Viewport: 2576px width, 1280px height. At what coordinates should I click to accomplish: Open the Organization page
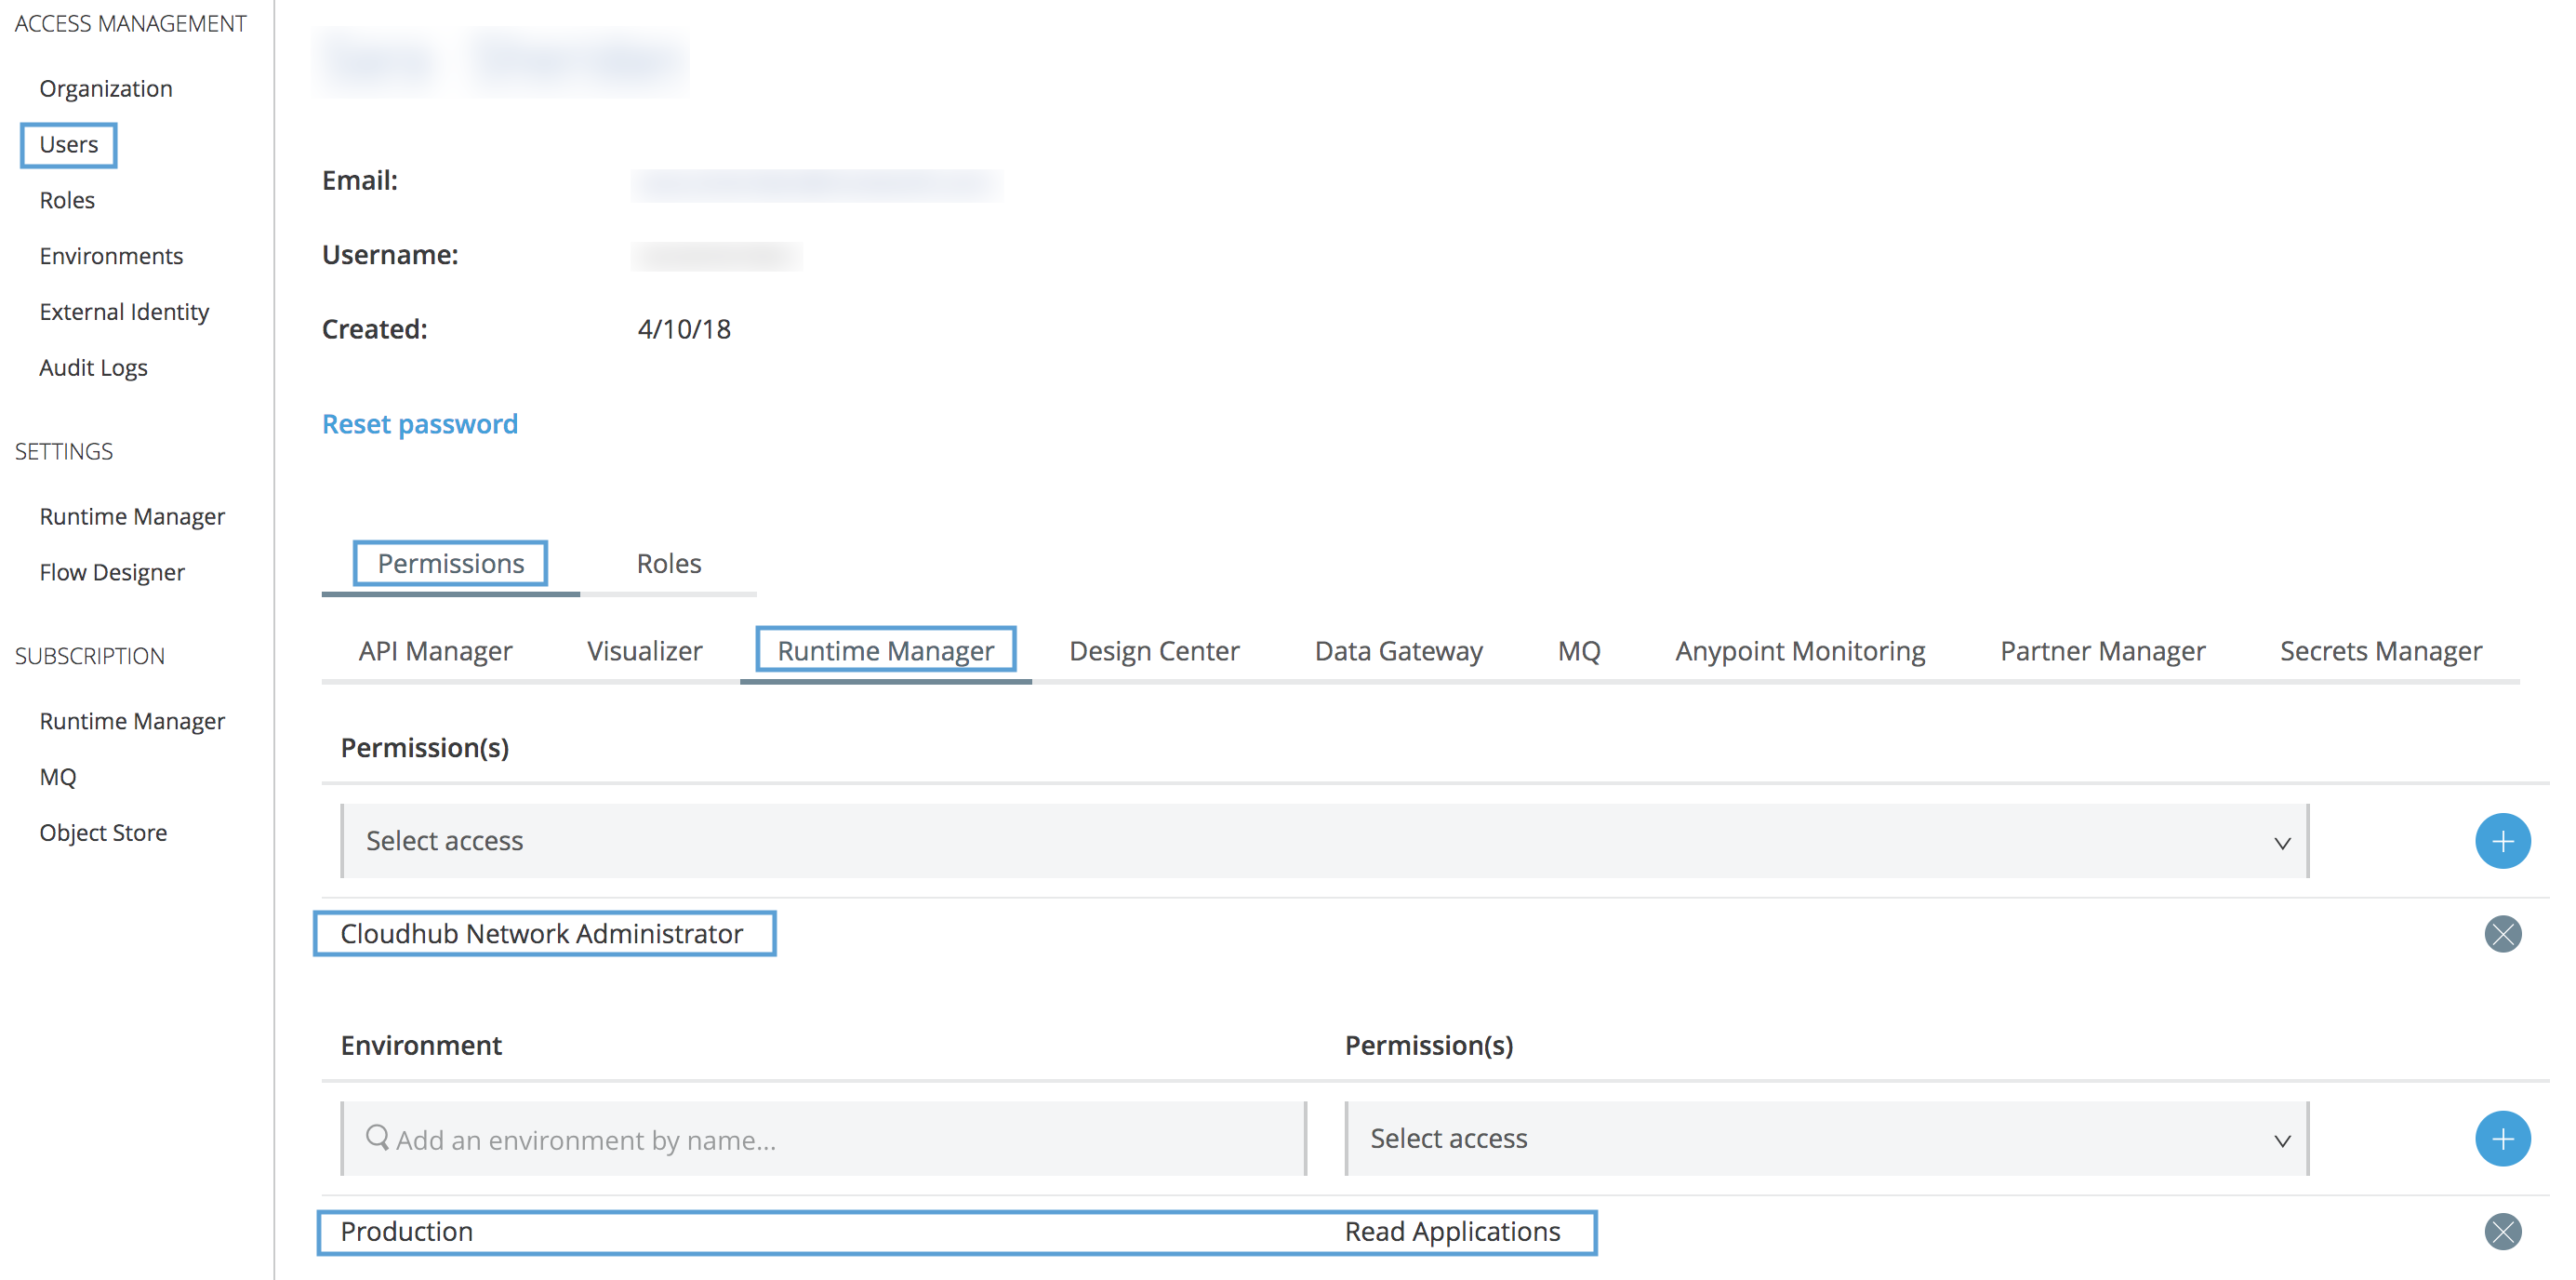pyautogui.click(x=105, y=88)
